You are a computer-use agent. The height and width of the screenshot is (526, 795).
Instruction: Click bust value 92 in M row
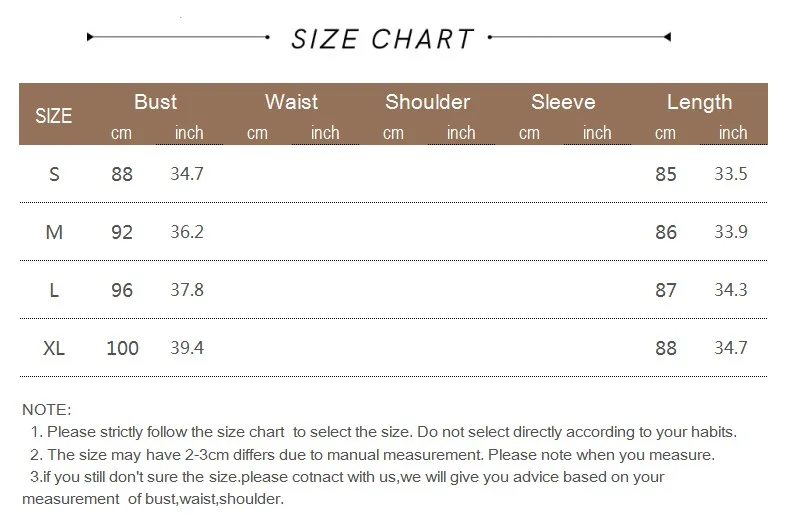(122, 232)
